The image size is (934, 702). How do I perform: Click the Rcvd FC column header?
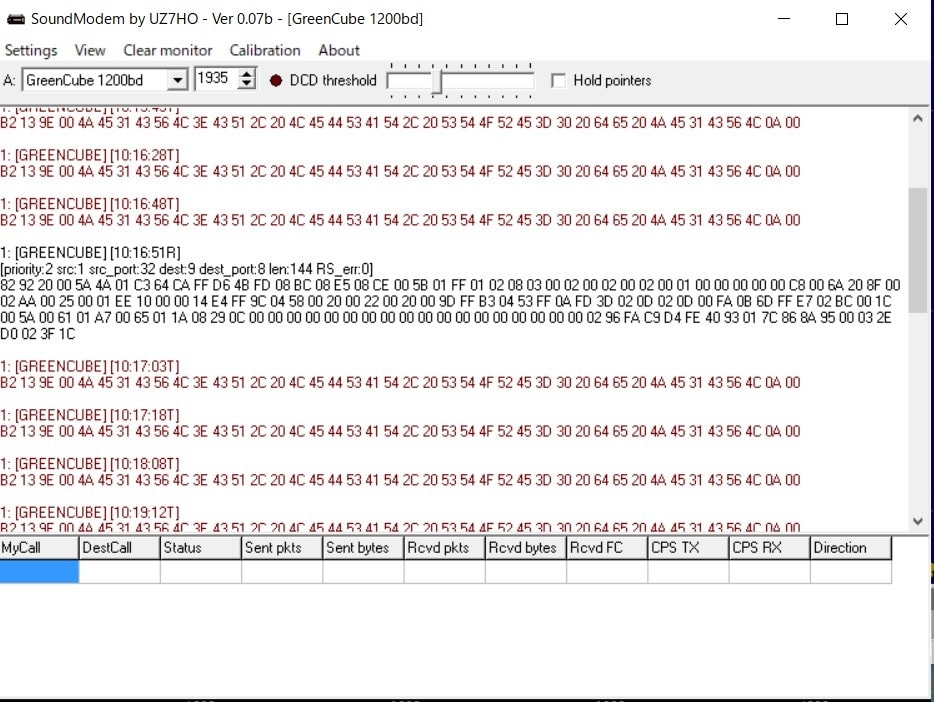pos(607,548)
